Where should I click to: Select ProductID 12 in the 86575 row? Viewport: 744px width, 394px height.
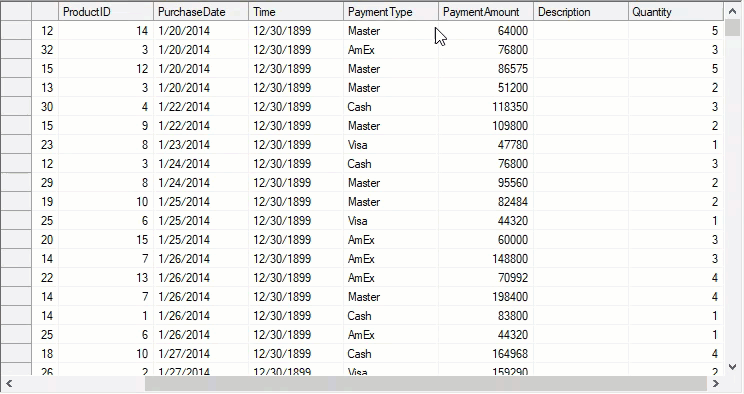pyautogui.click(x=106, y=69)
